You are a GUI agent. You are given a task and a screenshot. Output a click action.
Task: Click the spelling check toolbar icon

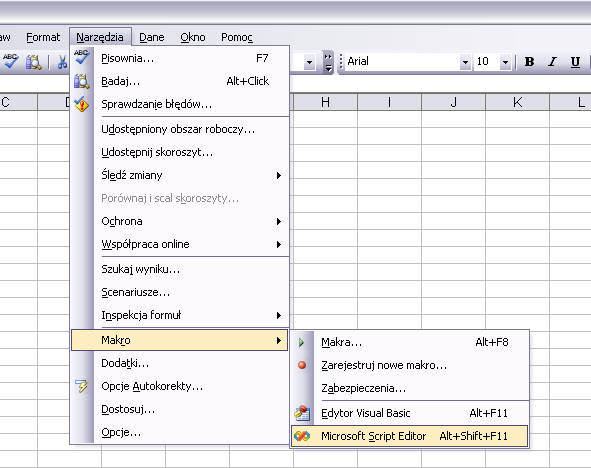10,61
